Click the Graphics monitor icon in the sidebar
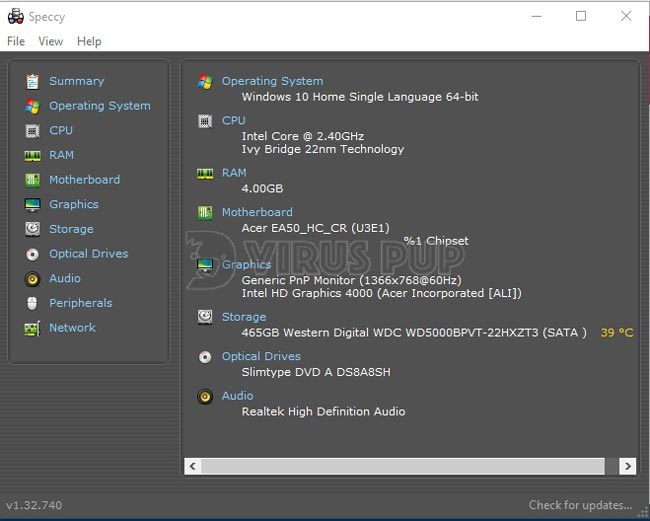This screenshot has height=521, width=650. [x=32, y=205]
